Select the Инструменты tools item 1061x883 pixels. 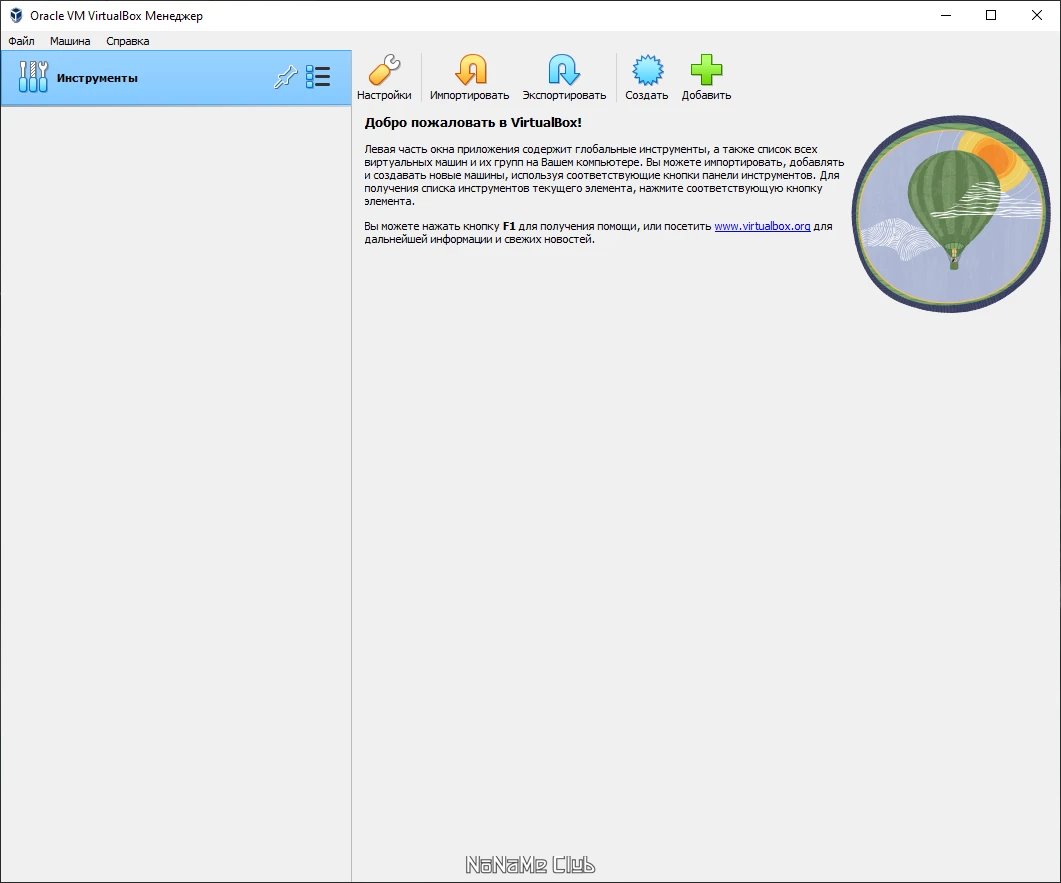click(x=176, y=78)
